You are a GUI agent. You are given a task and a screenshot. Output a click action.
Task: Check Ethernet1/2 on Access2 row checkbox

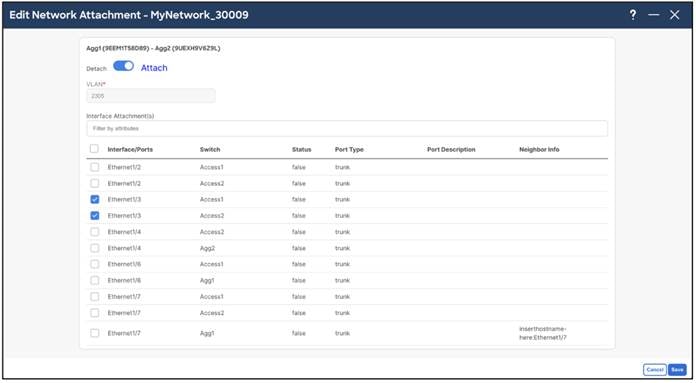[95, 183]
